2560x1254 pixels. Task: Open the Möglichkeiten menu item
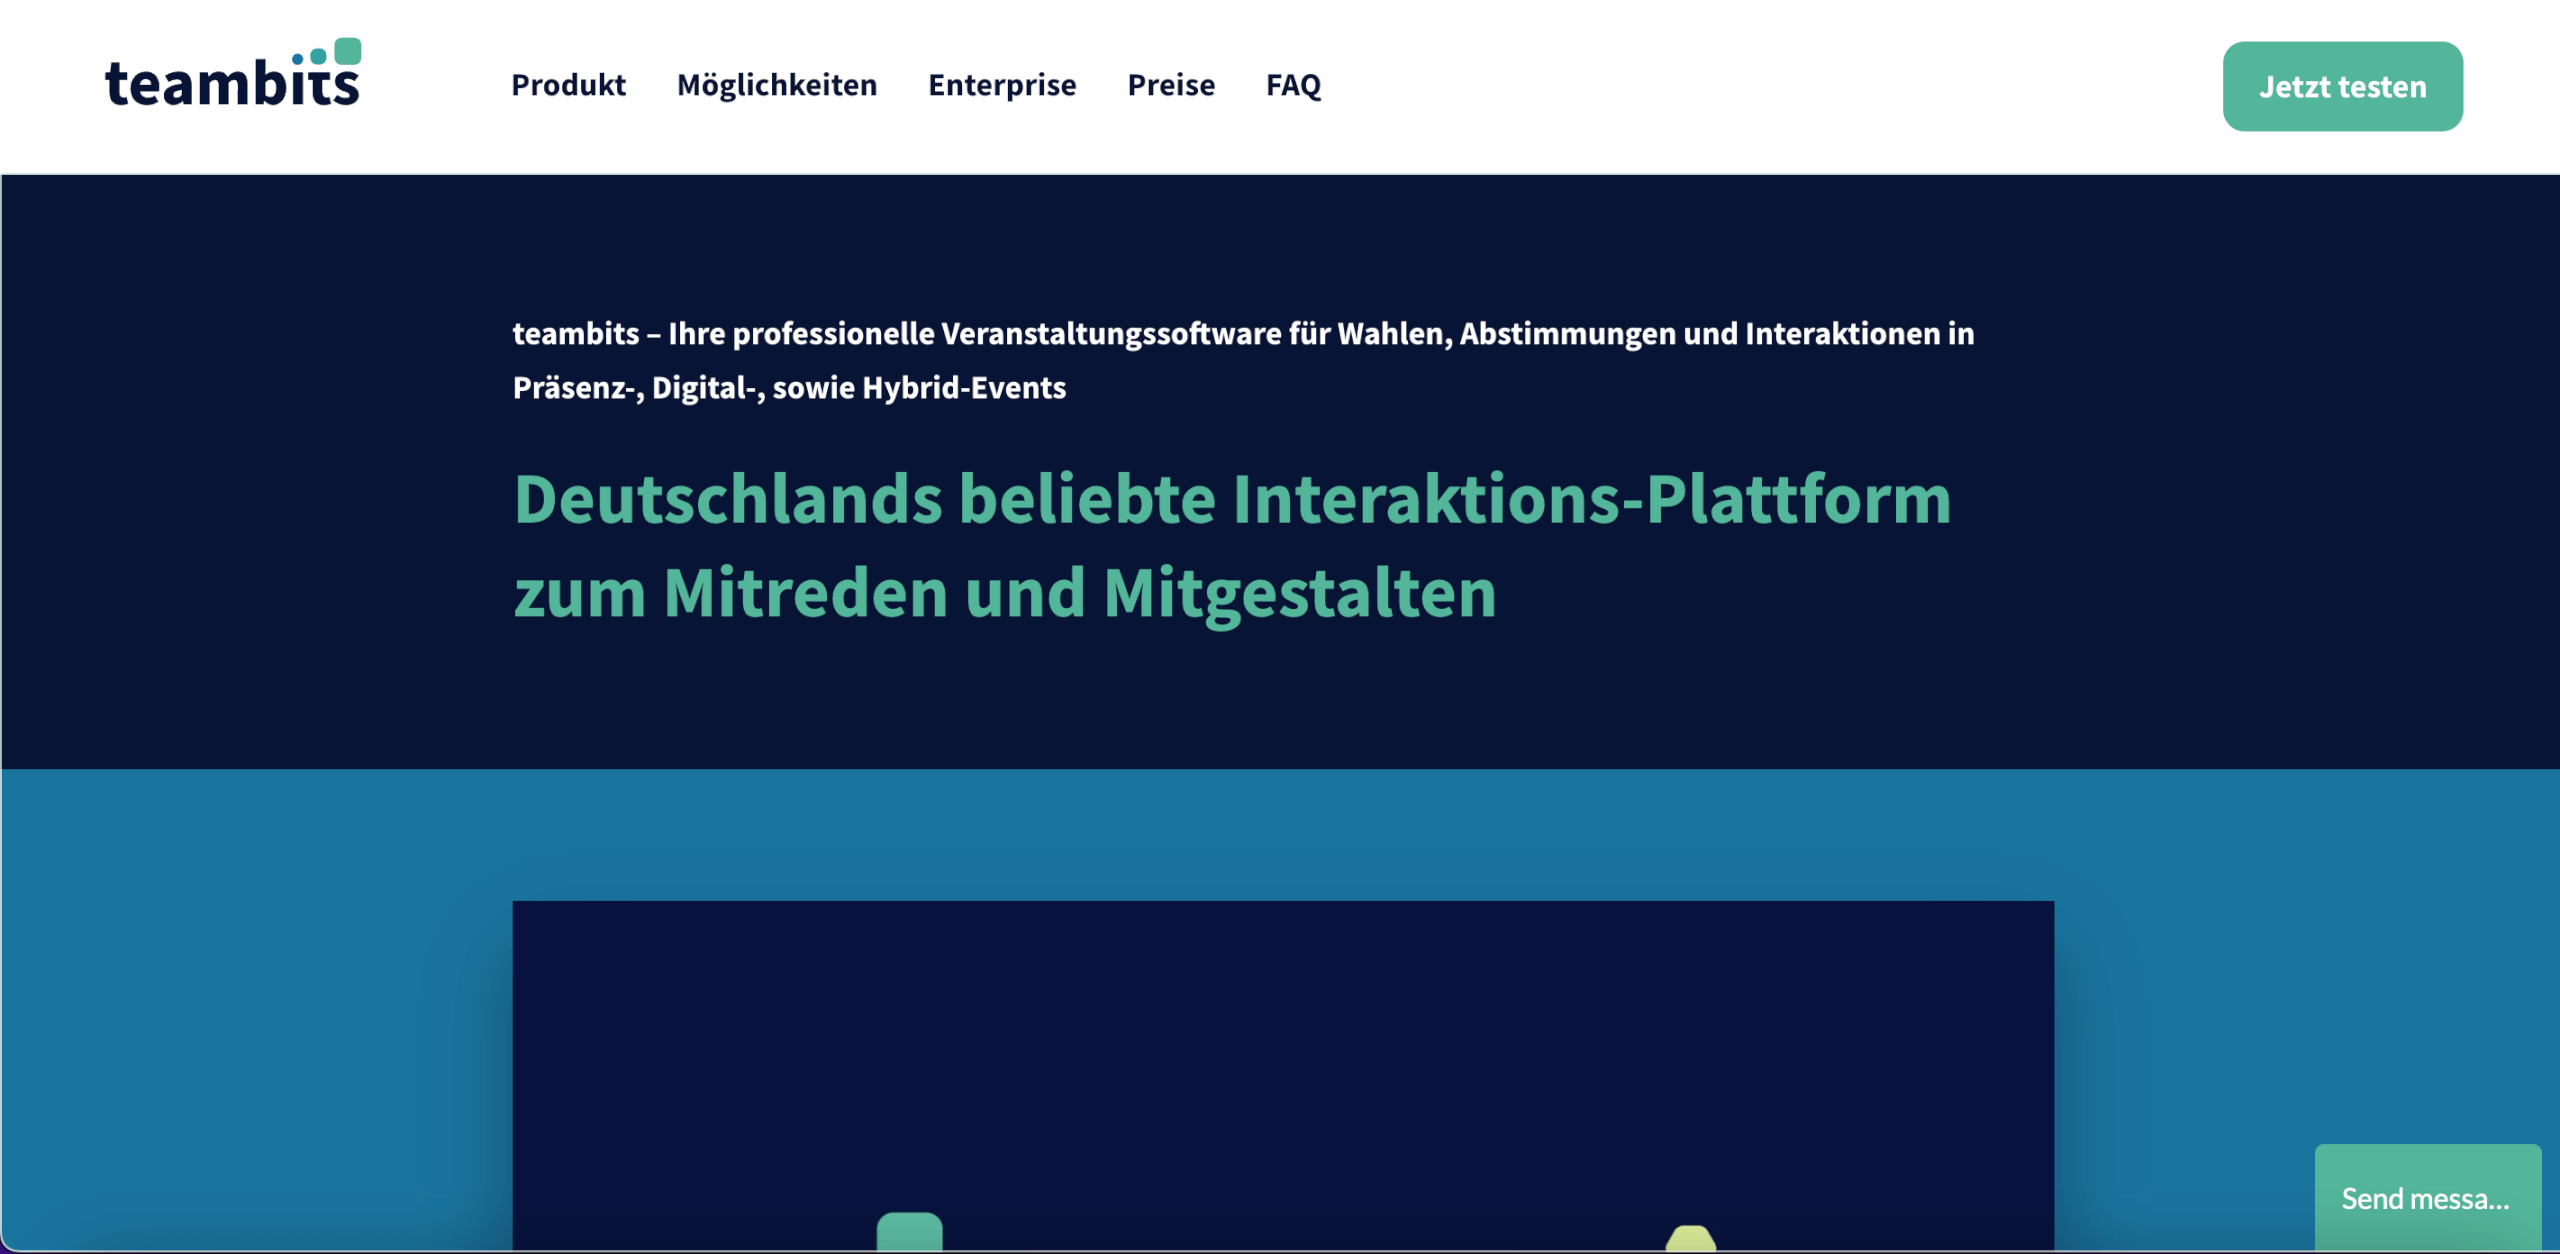pyautogui.click(x=777, y=85)
